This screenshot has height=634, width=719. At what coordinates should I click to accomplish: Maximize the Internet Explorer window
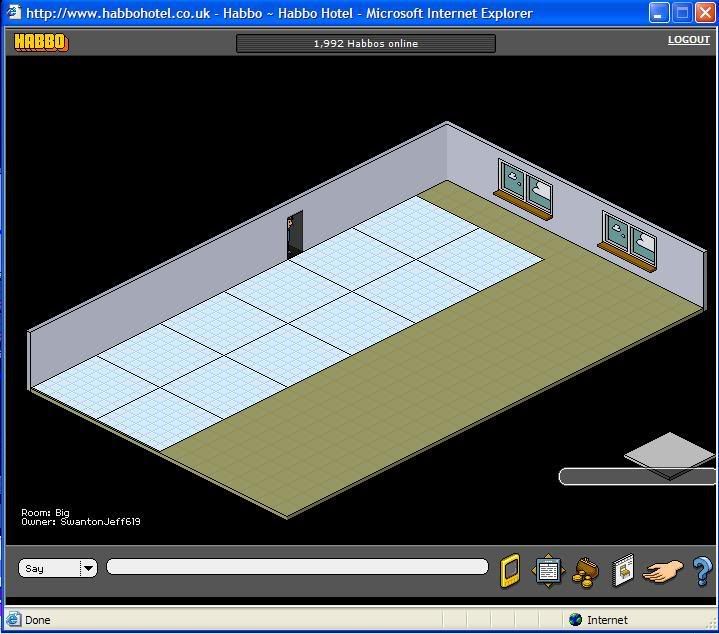point(682,14)
